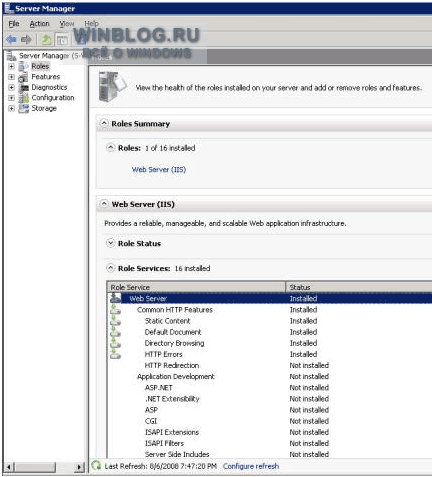432x477 pixels.
Task: Select Diagnostics in the console tree
Action: point(49,87)
